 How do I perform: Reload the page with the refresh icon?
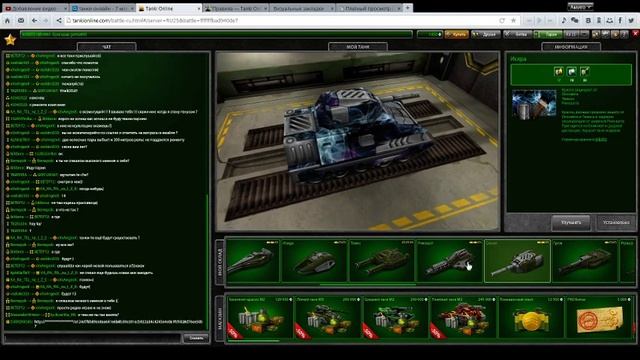tap(502, 20)
